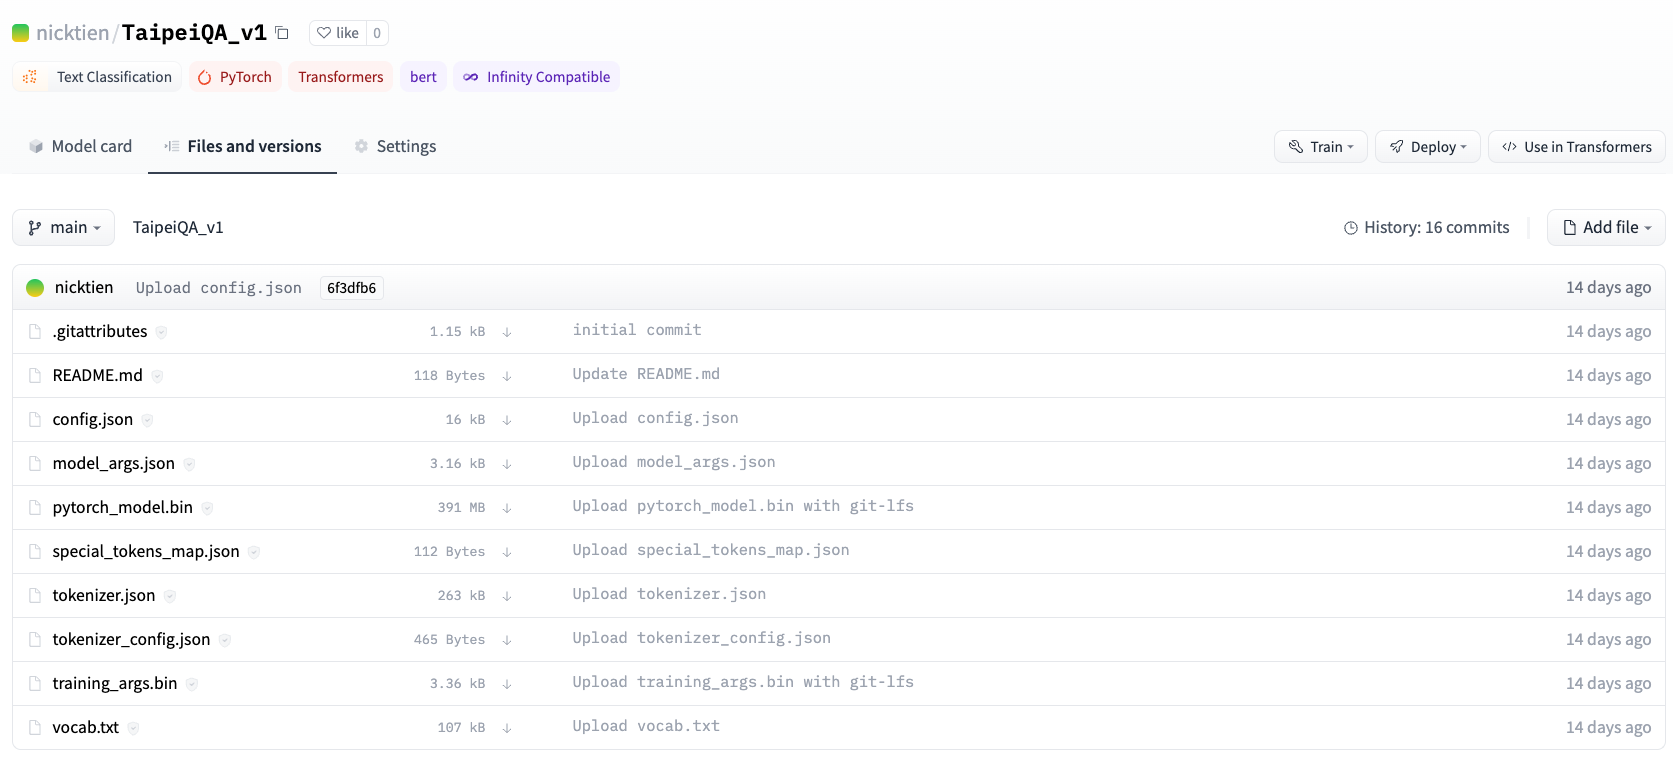Image resolution: width=1673 pixels, height=769 pixels.
Task: Download vocab.txt via arrow icon
Action: [507, 728]
